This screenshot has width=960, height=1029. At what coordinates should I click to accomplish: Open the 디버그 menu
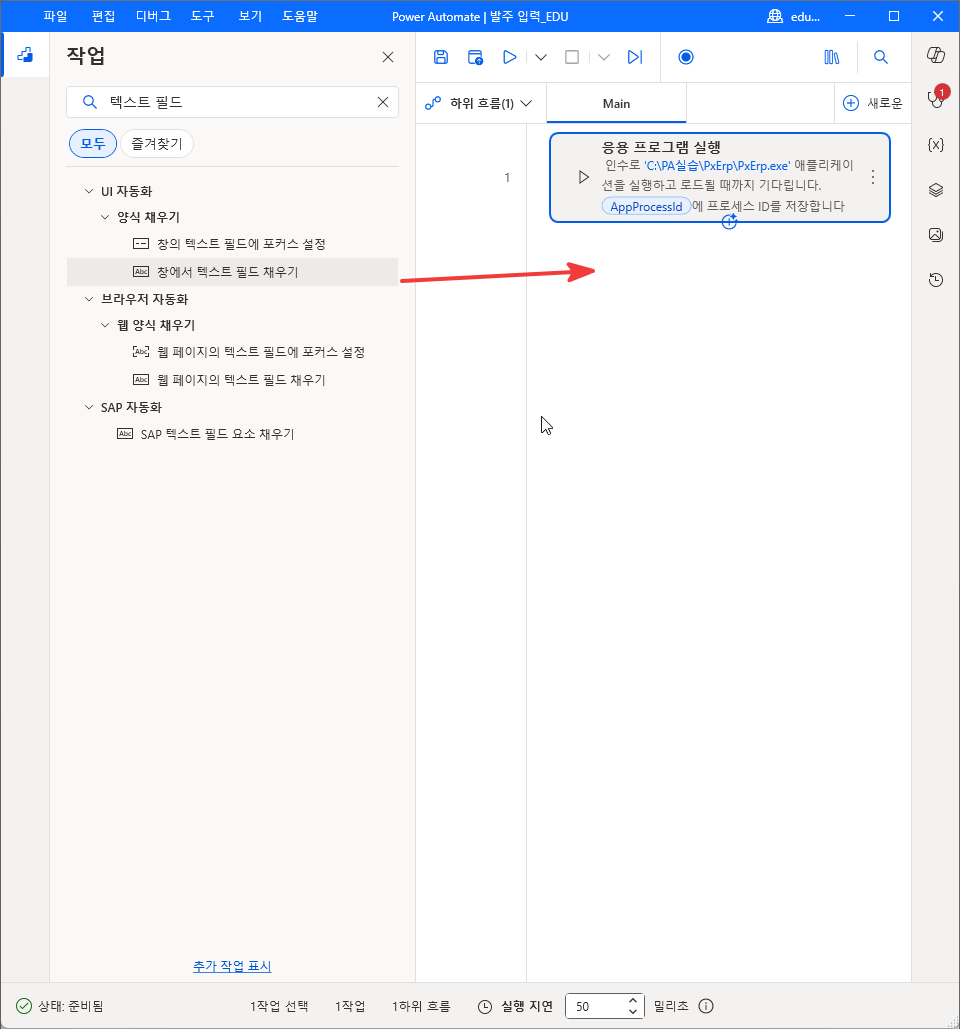coord(153,16)
